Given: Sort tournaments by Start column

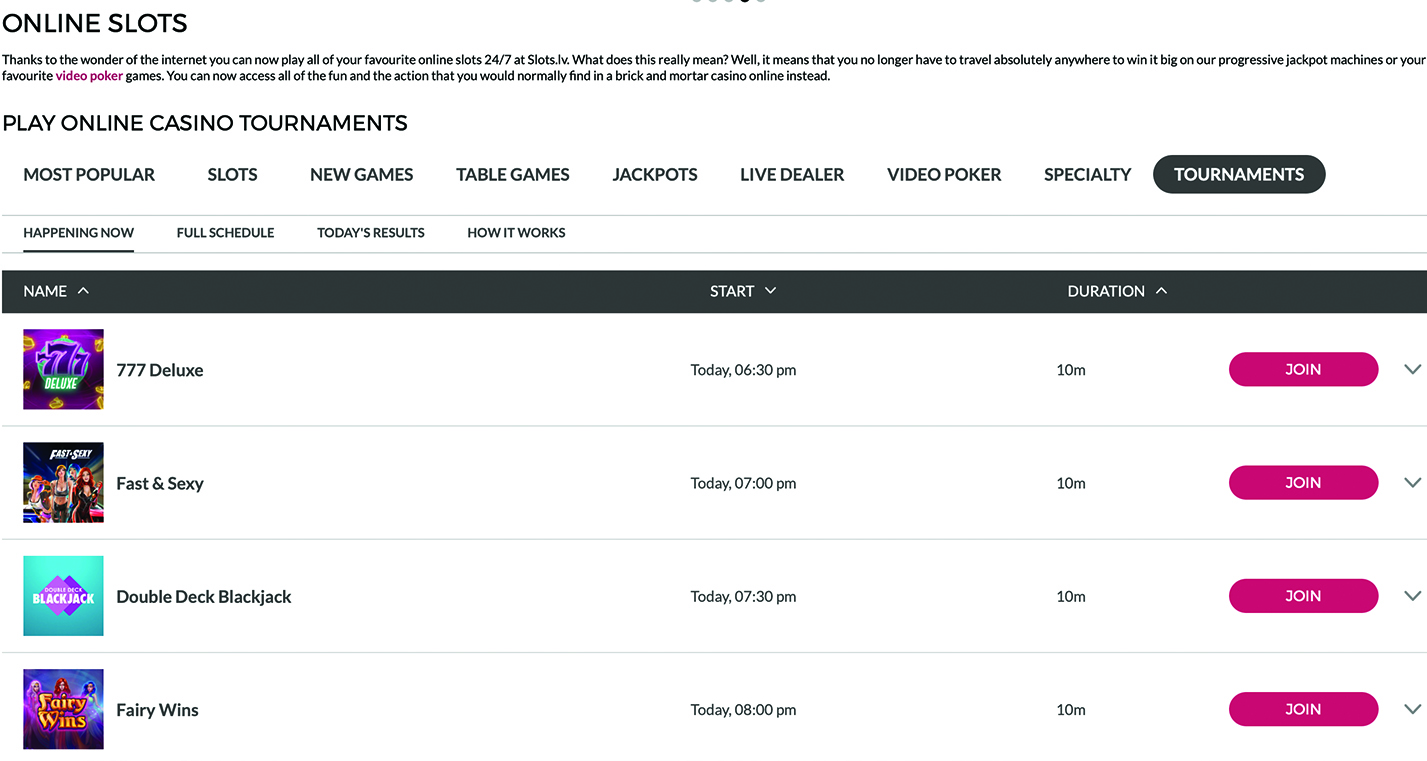Looking at the screenshot, I should click(x=743, y=291).
